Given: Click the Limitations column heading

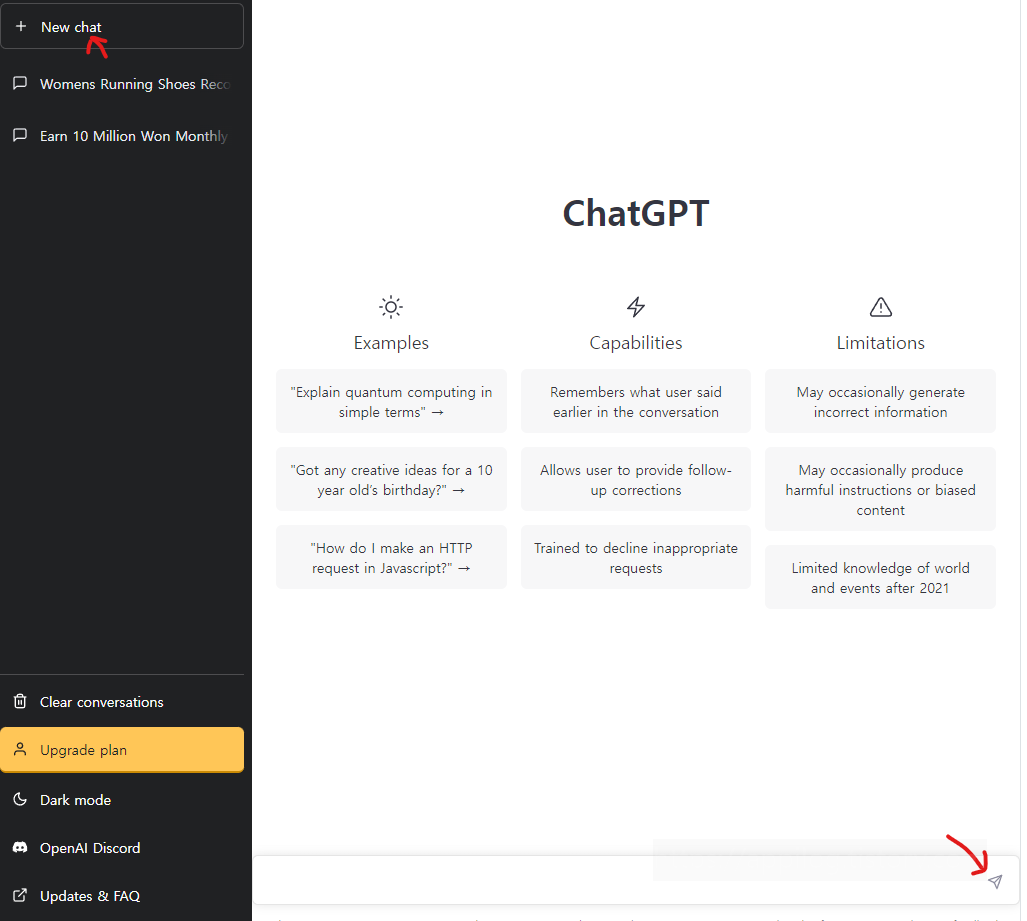Looking at the screenshot, I should click(880, 343).
